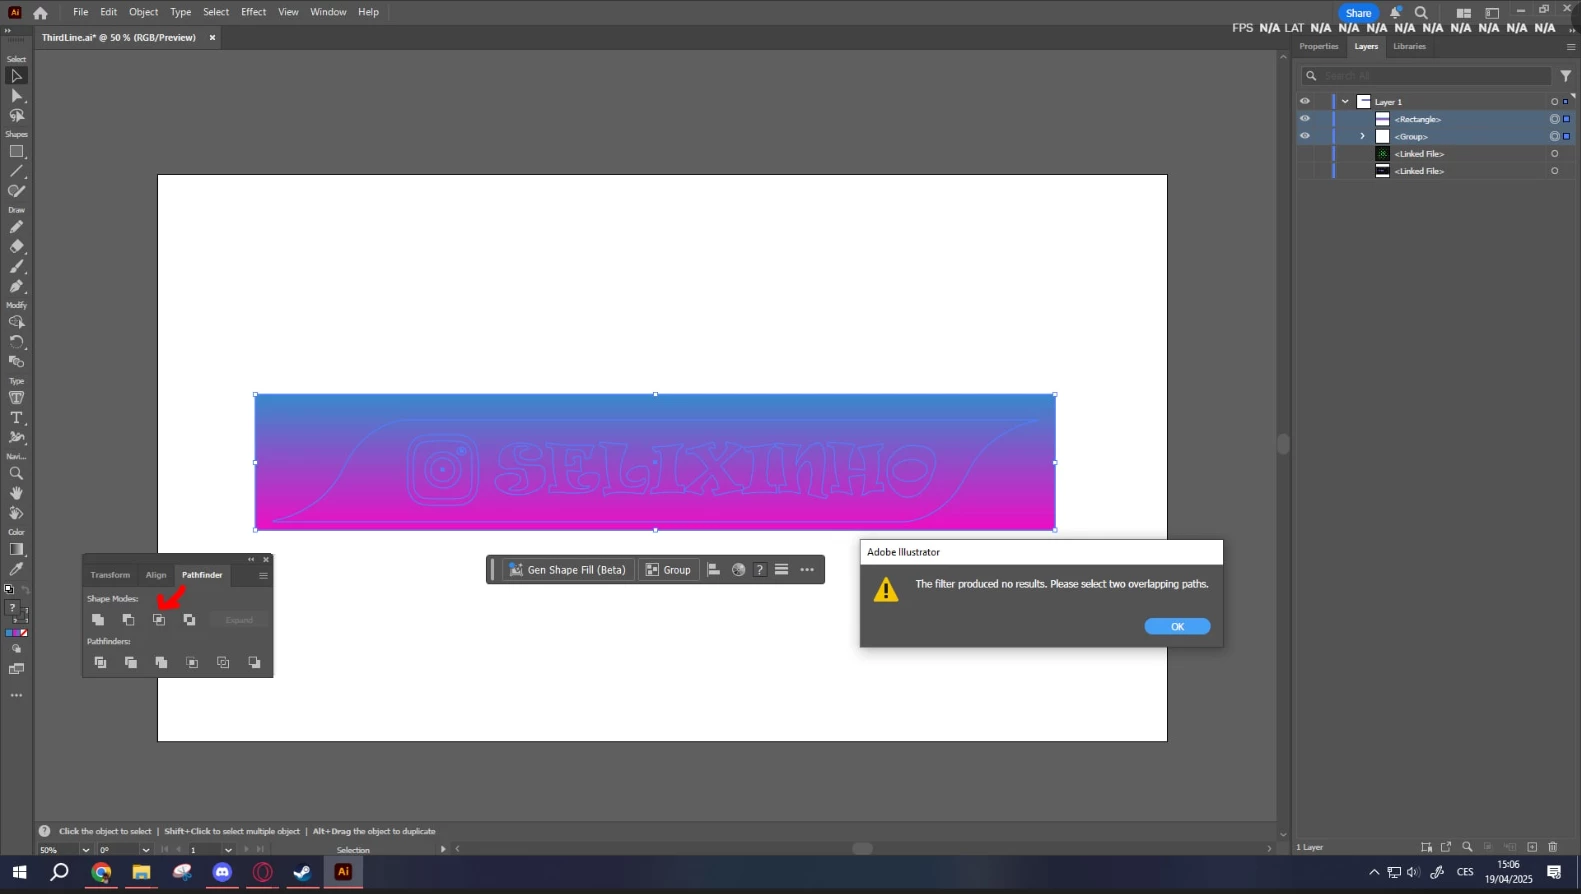Open the Object menu
Screen dimensions: 1581x894
[144, 12]
